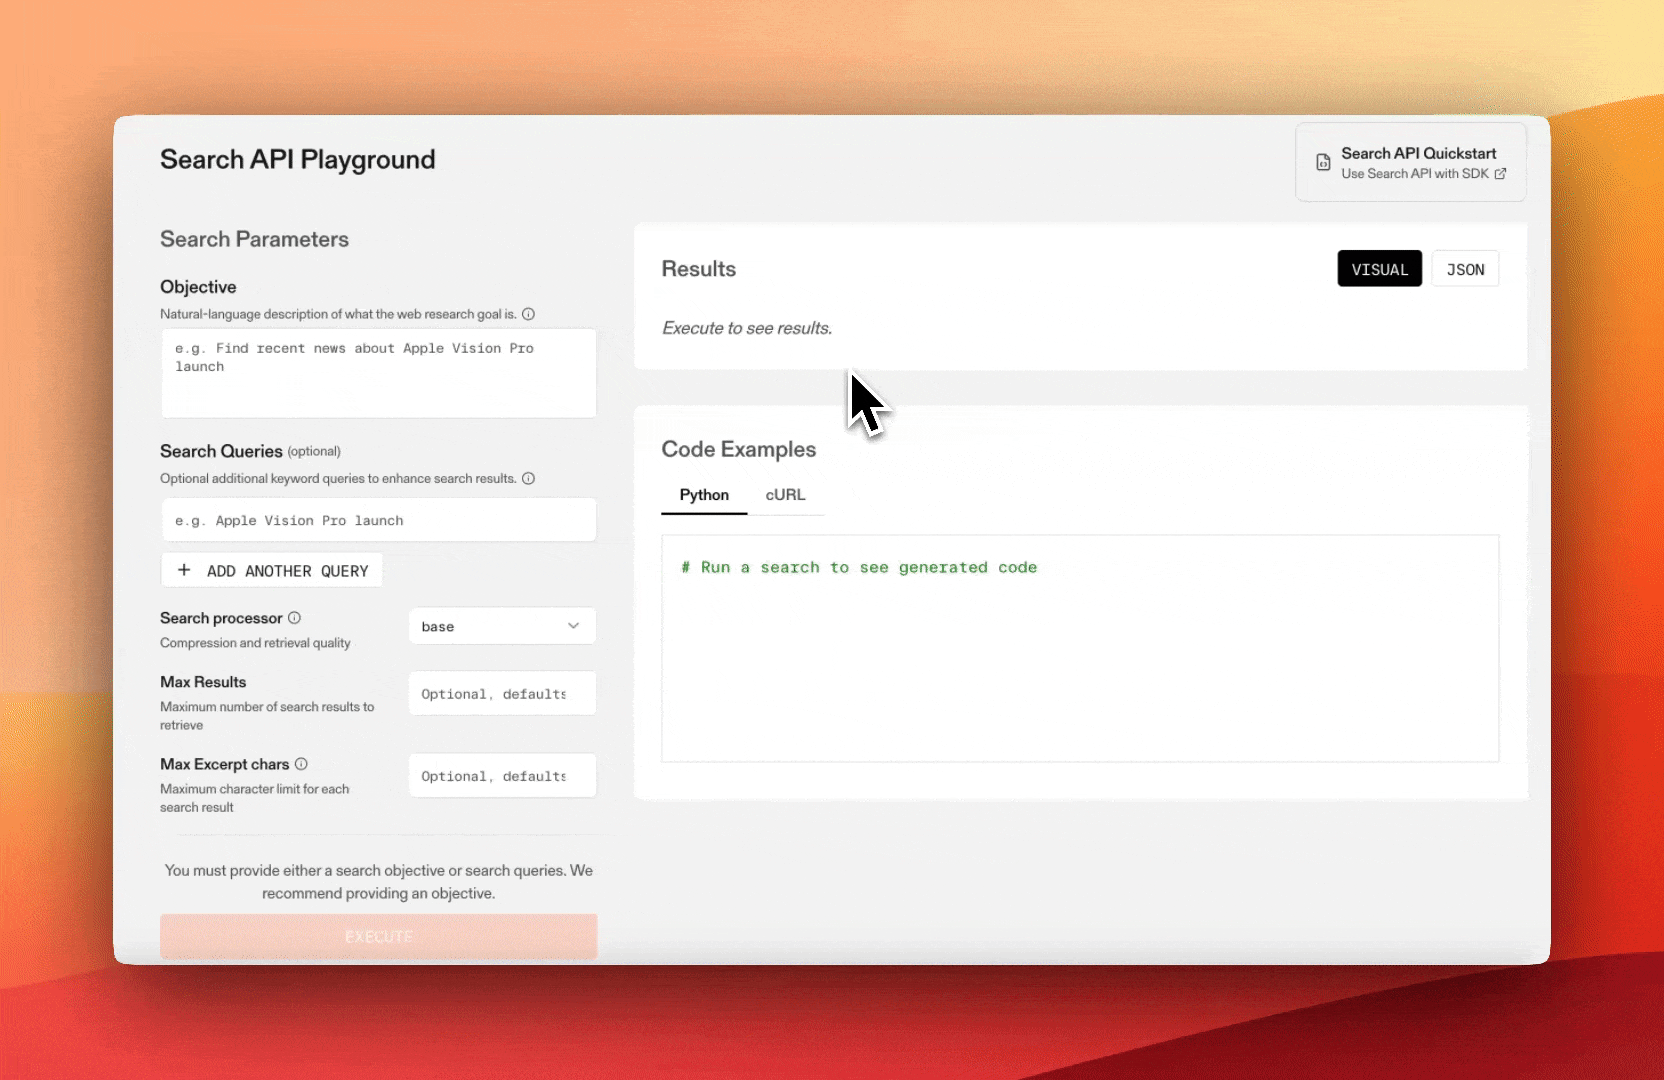
Task: Select the VISUAL results view
Action: 1379,268
